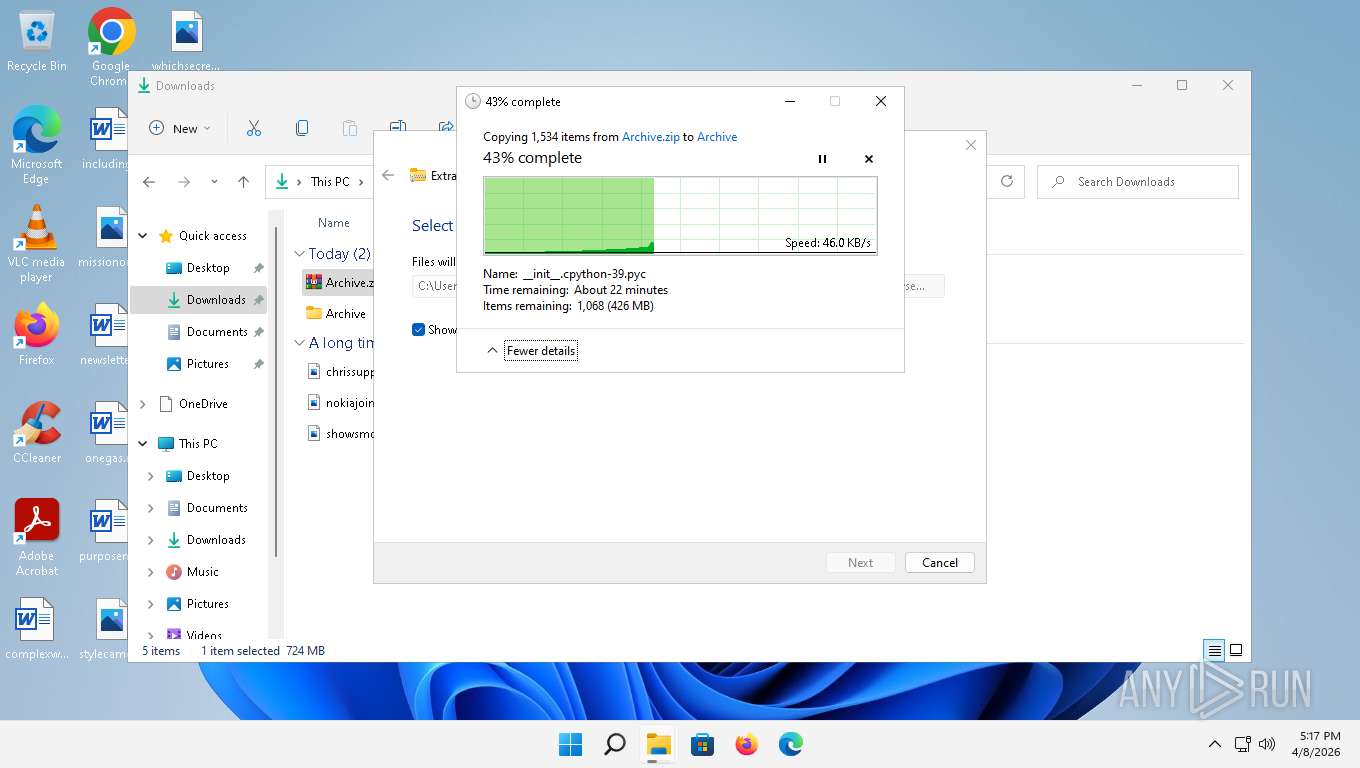Open recent locations dropdown chevron

(214, 182)
